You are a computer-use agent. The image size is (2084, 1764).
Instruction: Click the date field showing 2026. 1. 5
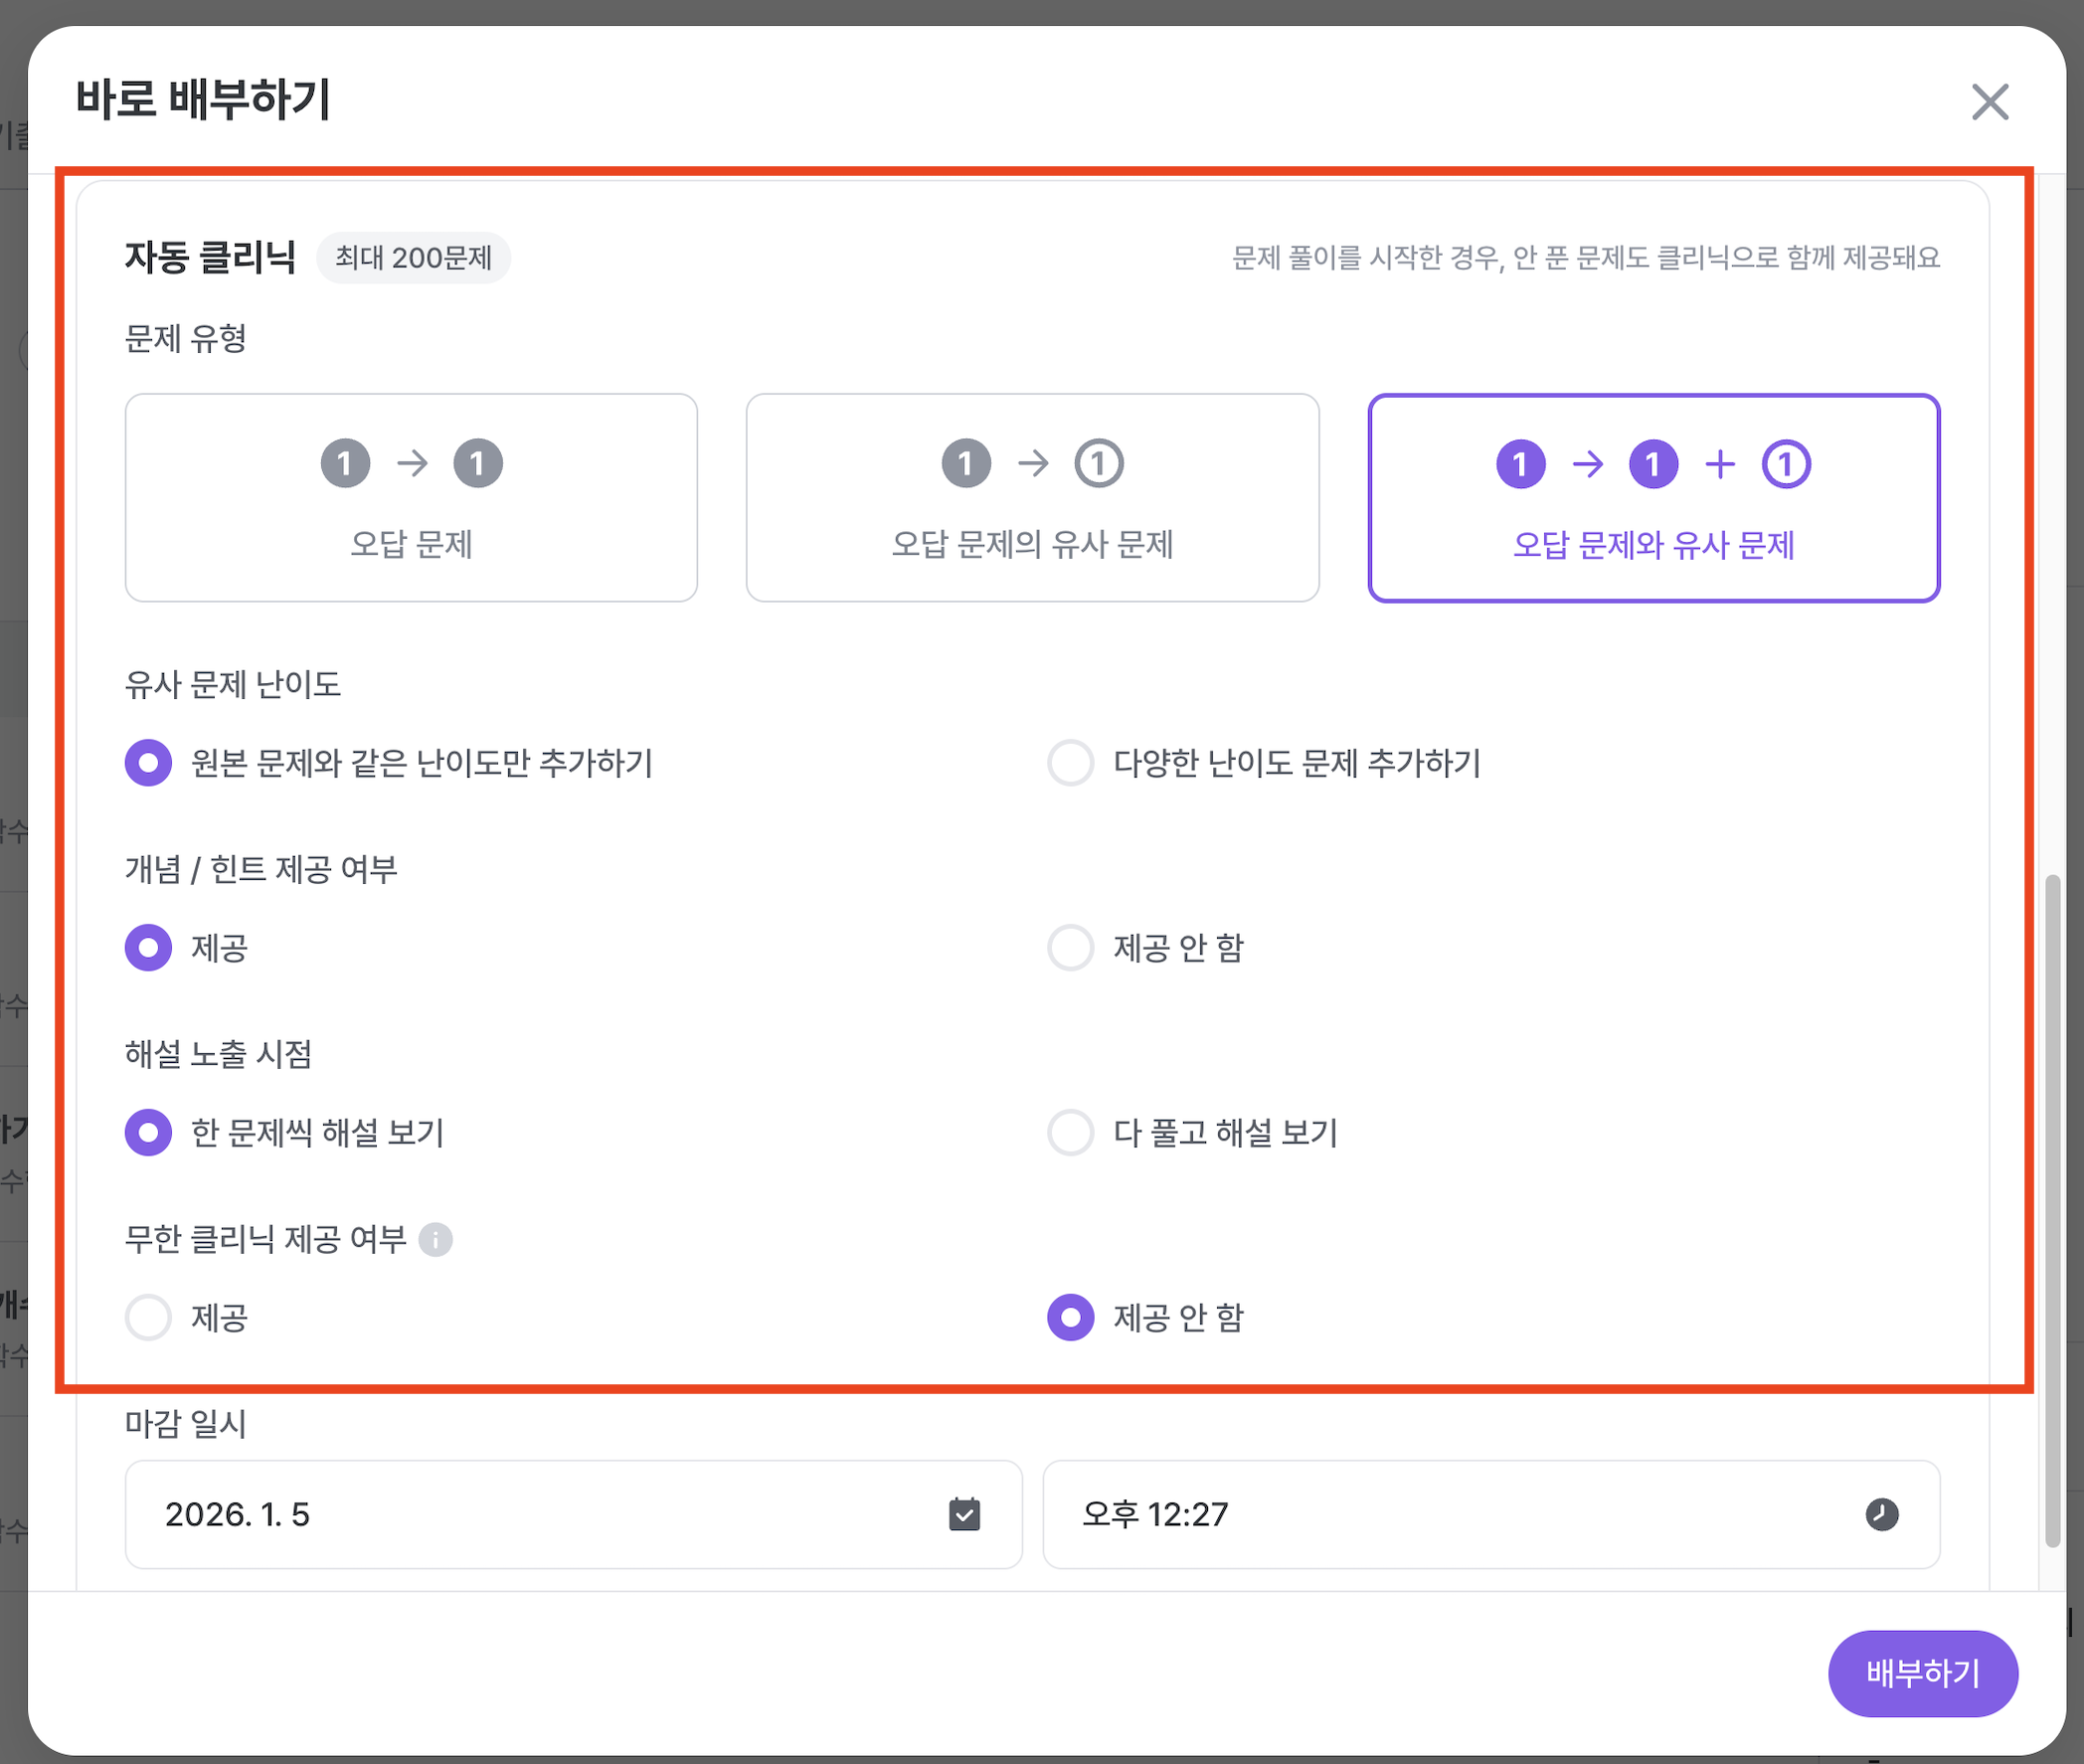coord(500,1515)
